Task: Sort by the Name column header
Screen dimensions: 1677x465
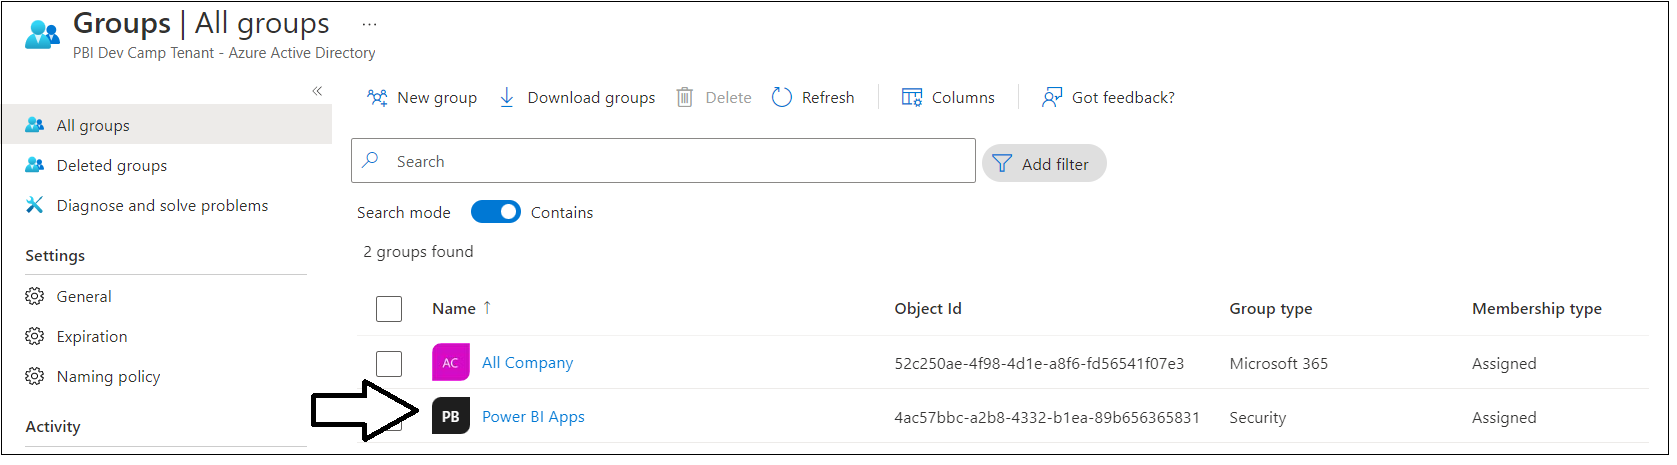Action: click(454, 309)
